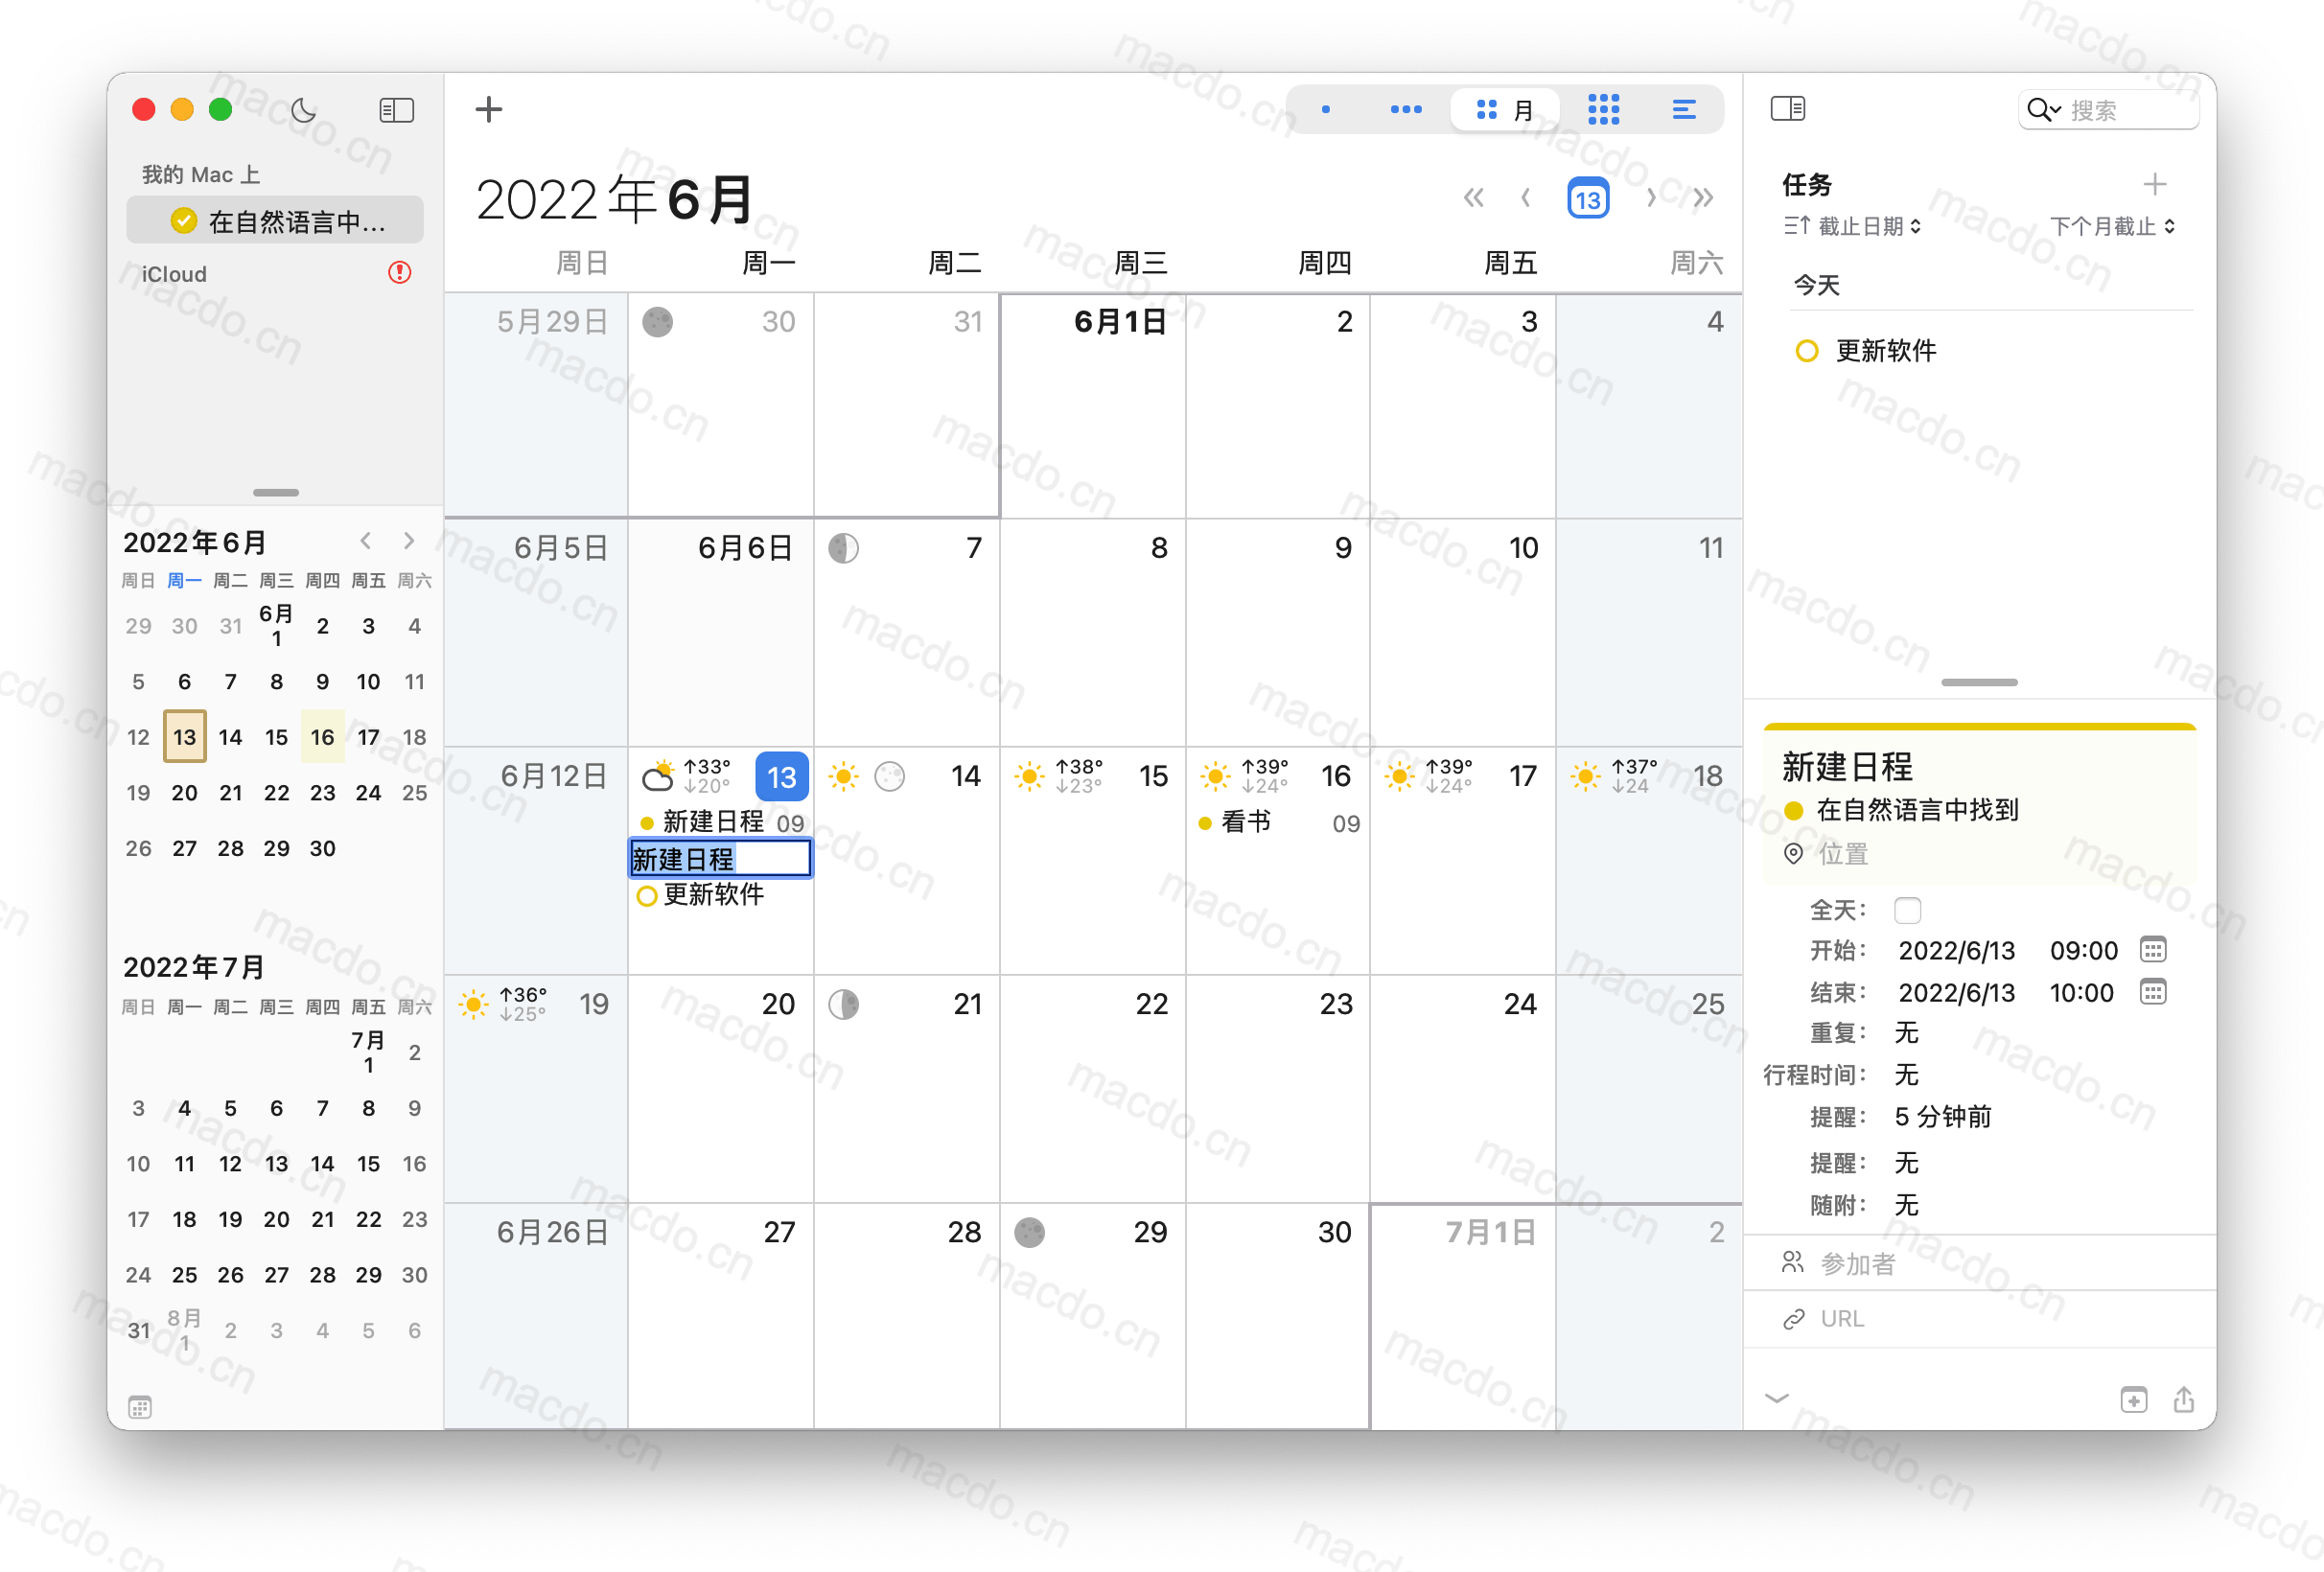
Task: Click the yellow calendar color dot in inspector
Action: point(1794,811)
